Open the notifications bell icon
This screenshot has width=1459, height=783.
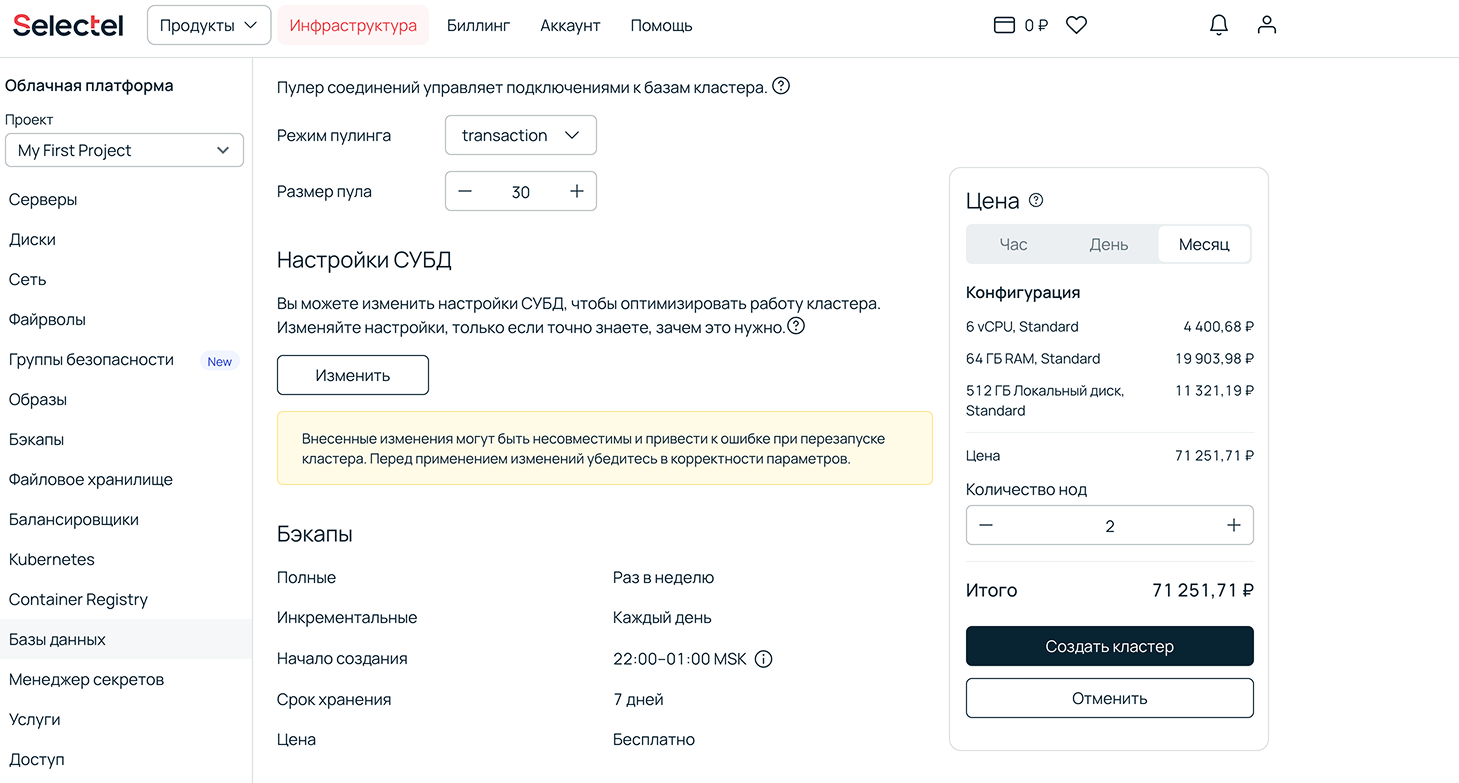click(1218, 26)
